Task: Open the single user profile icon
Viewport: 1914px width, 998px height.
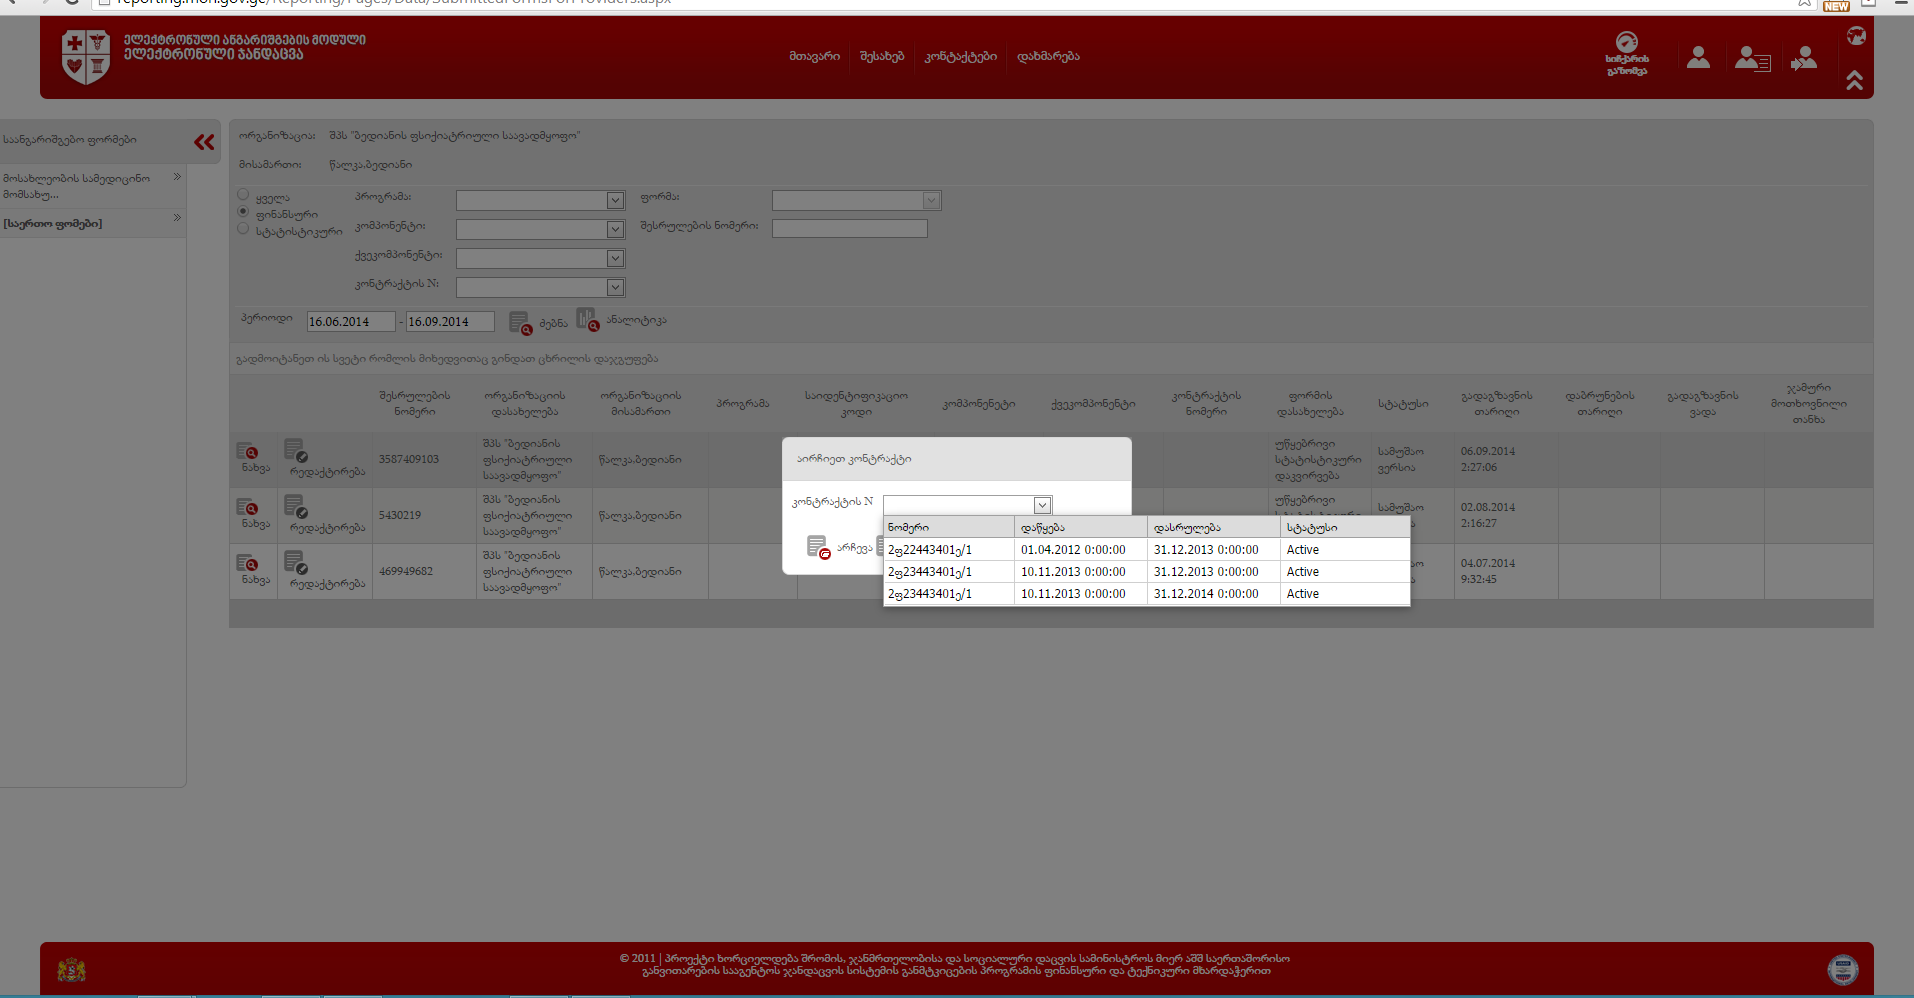Action: [x=1698, y=58]
